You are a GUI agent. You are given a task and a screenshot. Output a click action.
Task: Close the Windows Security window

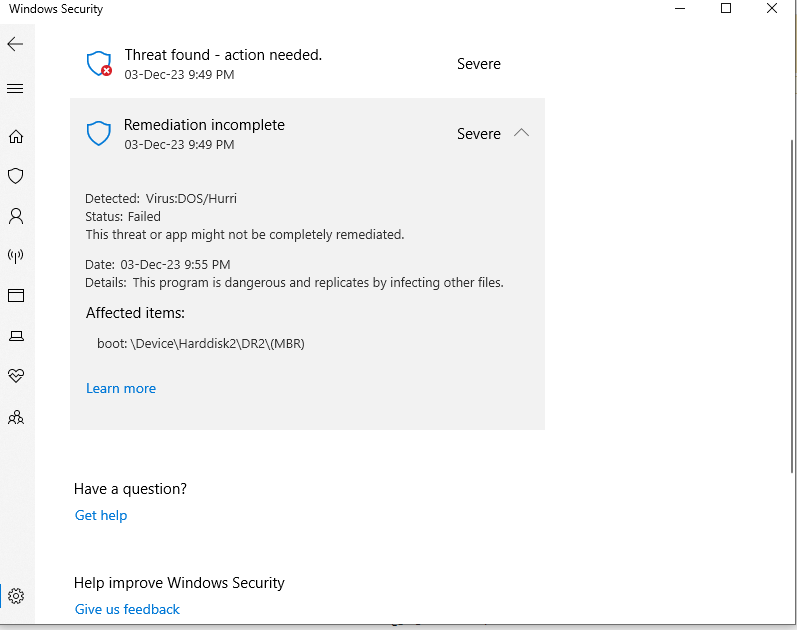(x=772, y=8)
